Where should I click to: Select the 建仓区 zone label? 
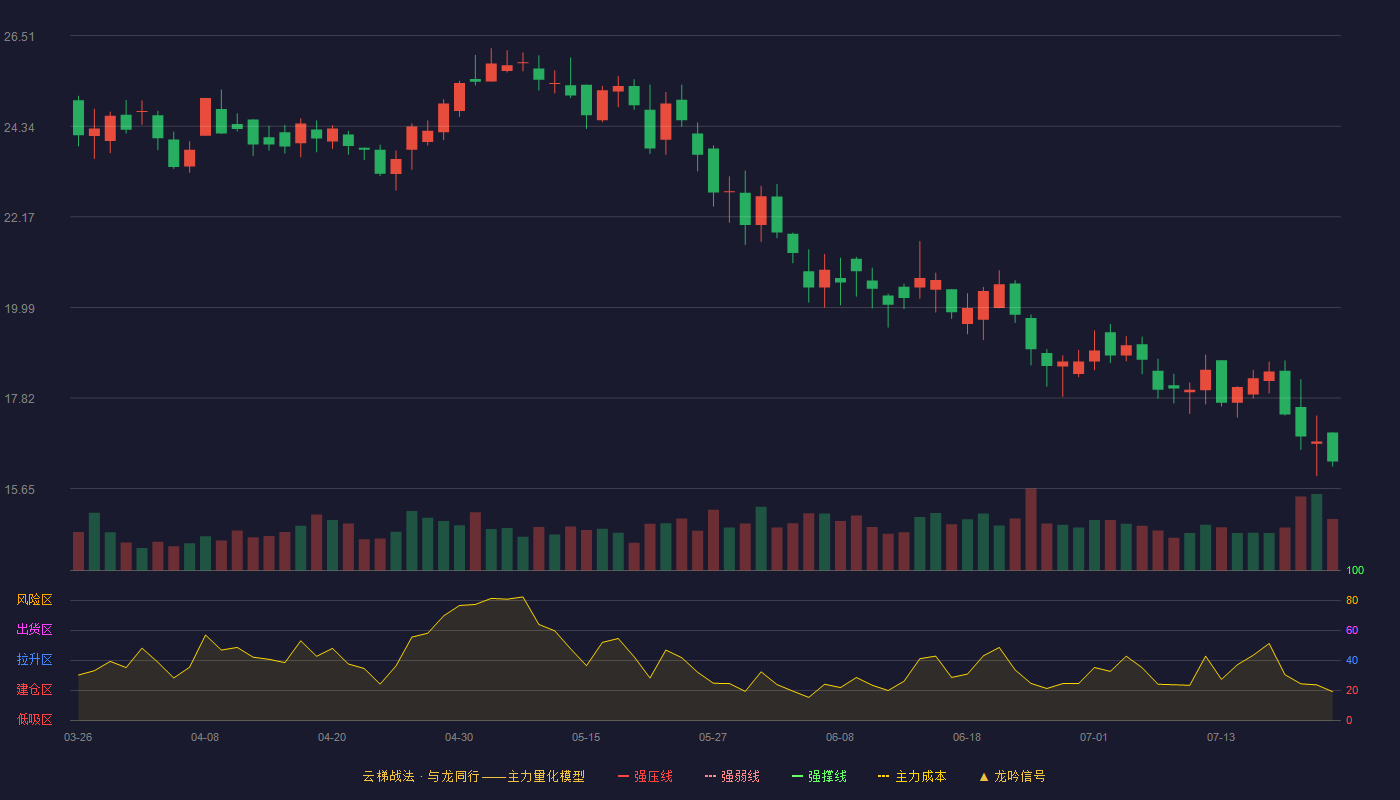point(34,690)
